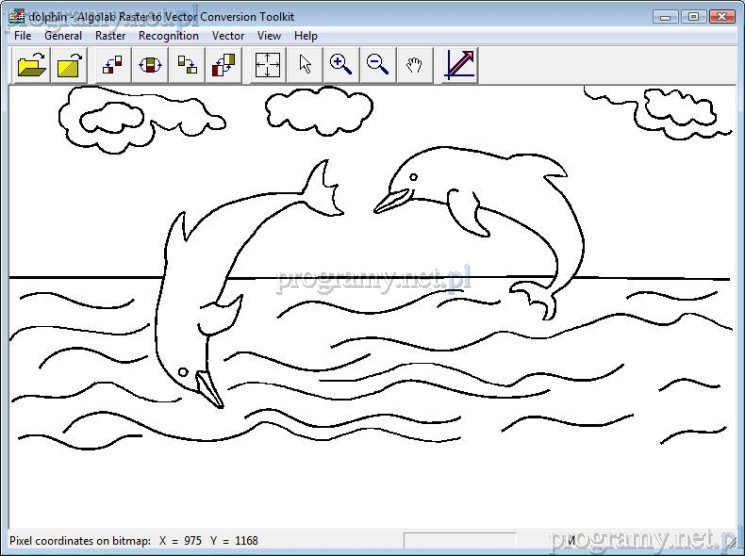The height and width of the screenshot is (556, 745).
Task: Expand the Vector menu
Action: coord(228,36)
